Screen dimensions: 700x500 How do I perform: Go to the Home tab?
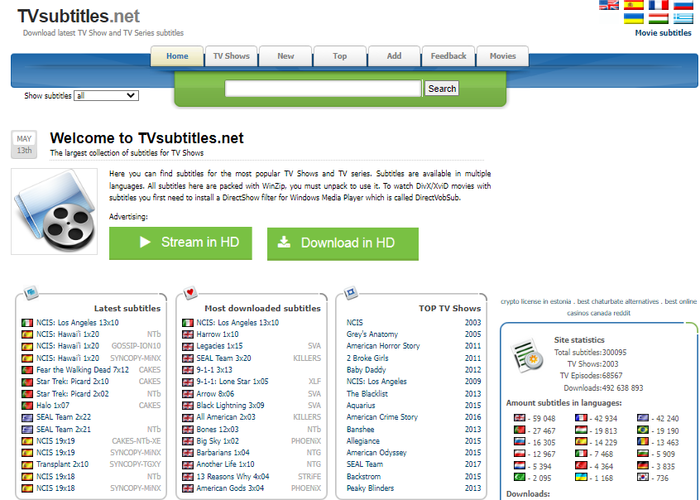(x=177, y=56)
